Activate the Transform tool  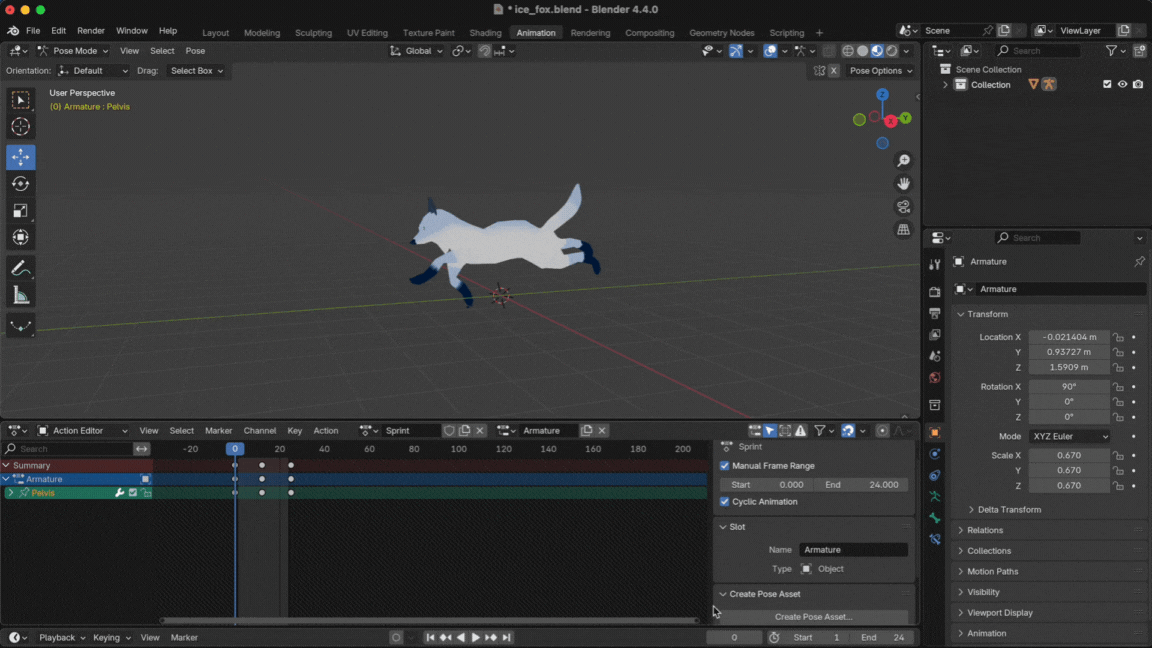pyautogui.click(x=21, y=238)
